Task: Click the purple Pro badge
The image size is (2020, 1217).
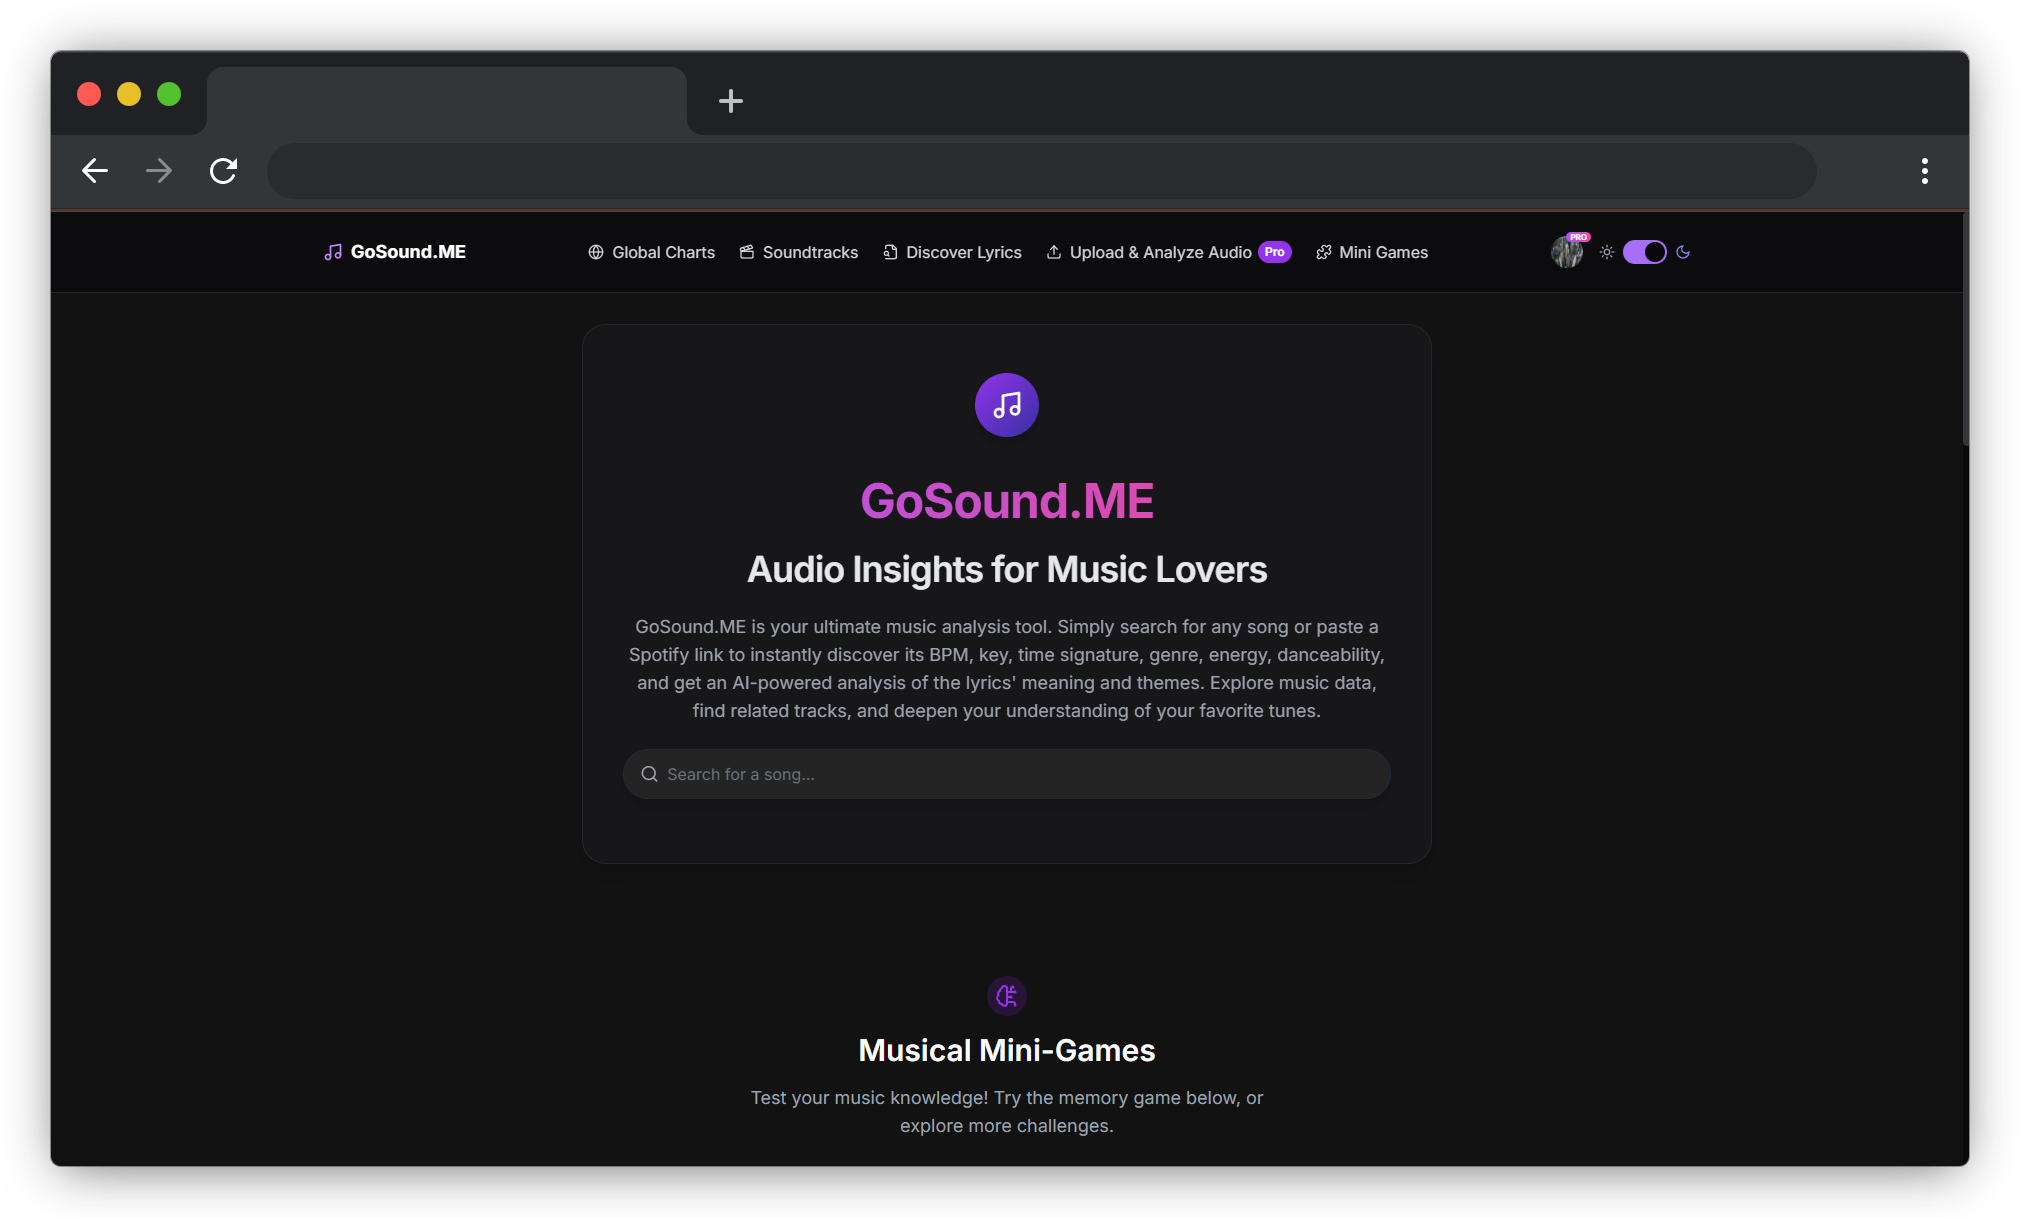Action: point(1274,252)
